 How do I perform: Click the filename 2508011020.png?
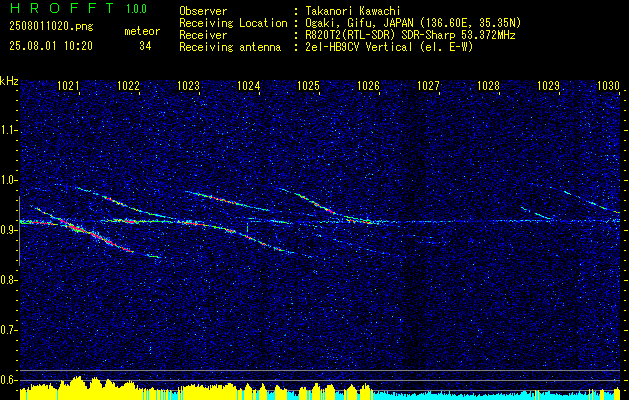(x=51, y=27)
